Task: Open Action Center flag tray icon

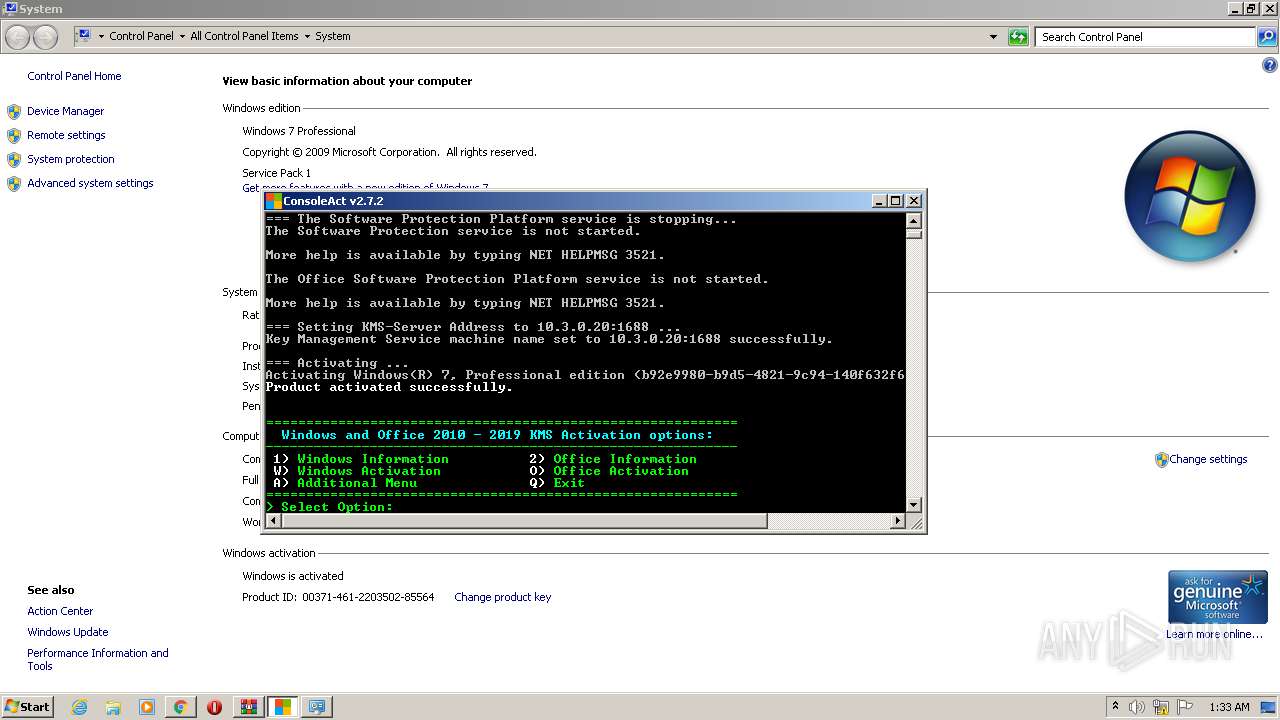Action: tap(1185, 707)
